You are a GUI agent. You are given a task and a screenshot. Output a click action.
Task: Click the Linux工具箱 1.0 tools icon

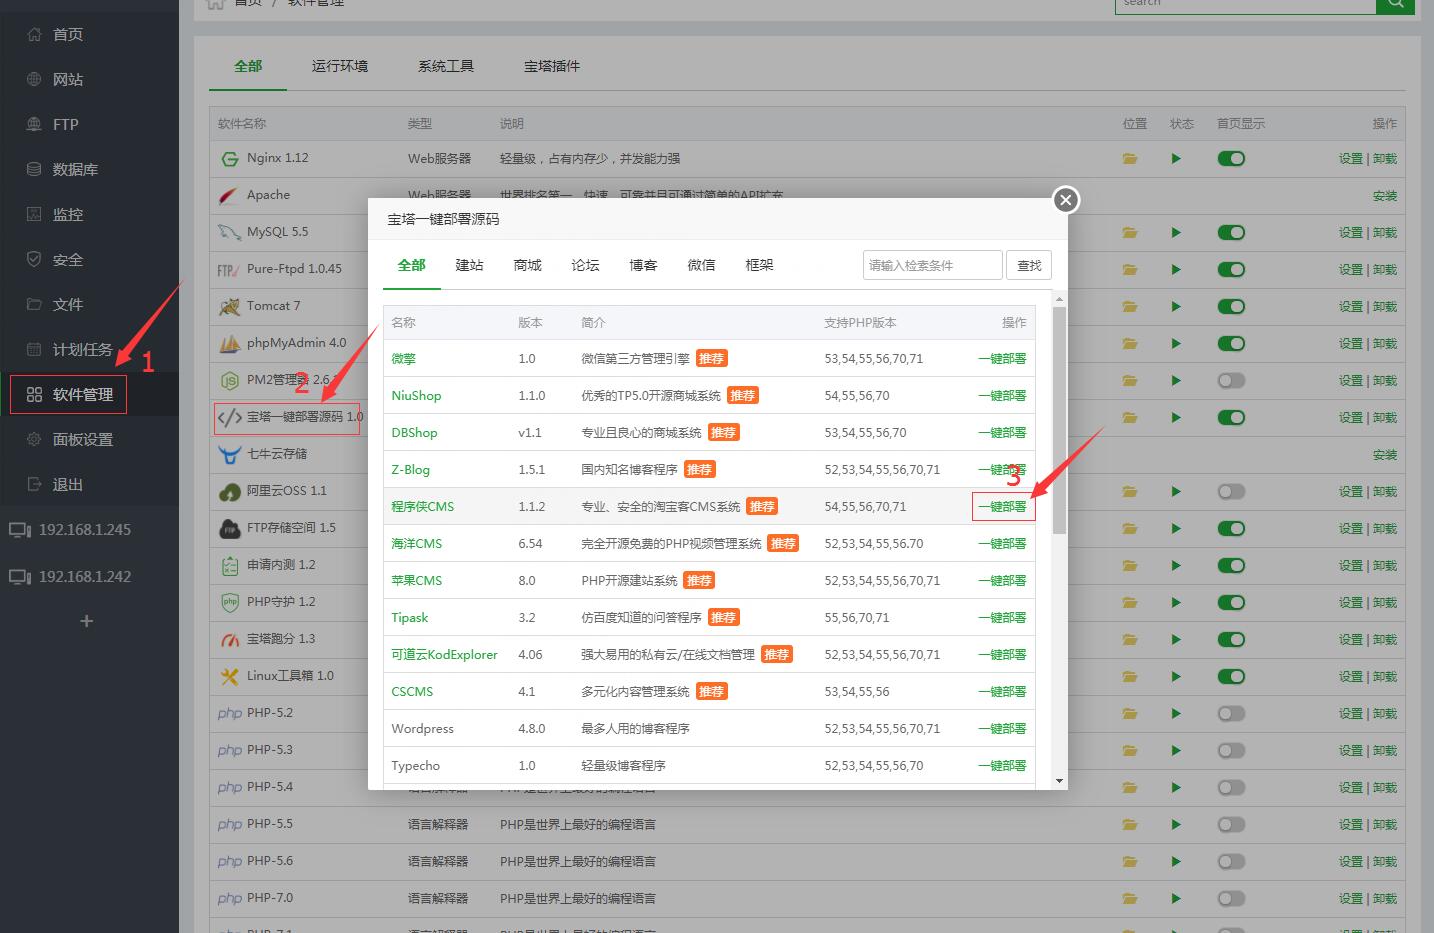[229, 676]
